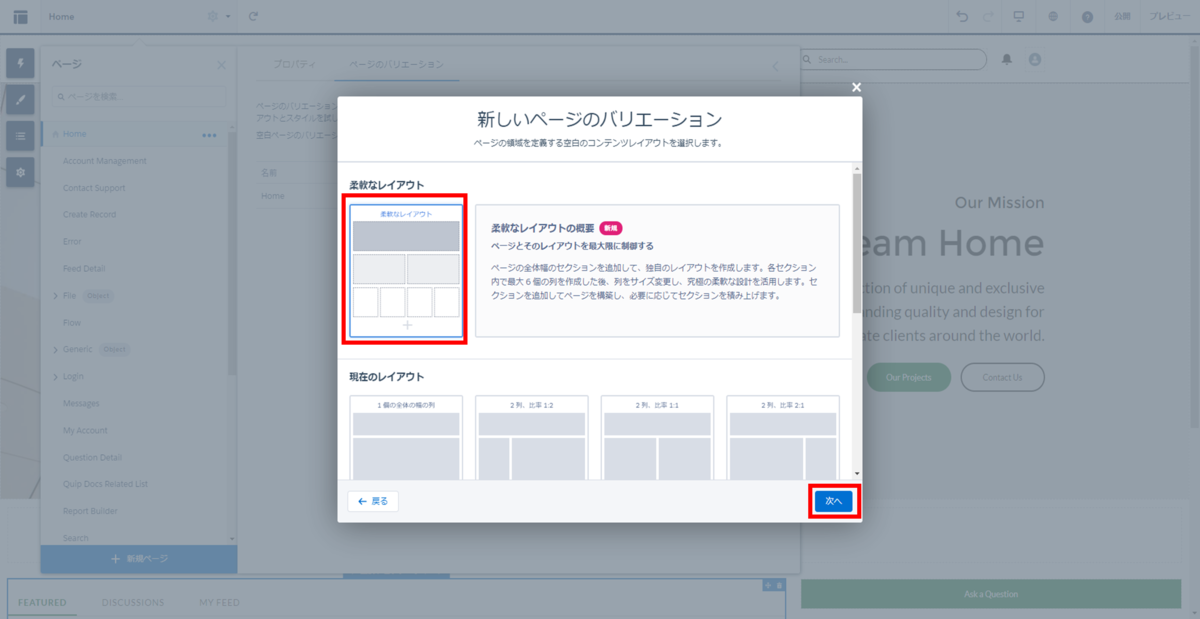Click the Home row under 名前 column
This screenshot has height=619, width=1200.
273,196
